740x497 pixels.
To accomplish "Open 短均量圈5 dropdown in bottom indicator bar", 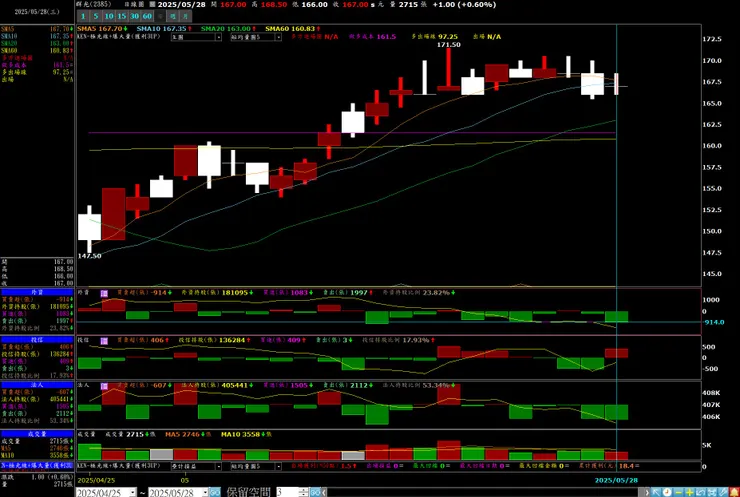I will point(256,466).
